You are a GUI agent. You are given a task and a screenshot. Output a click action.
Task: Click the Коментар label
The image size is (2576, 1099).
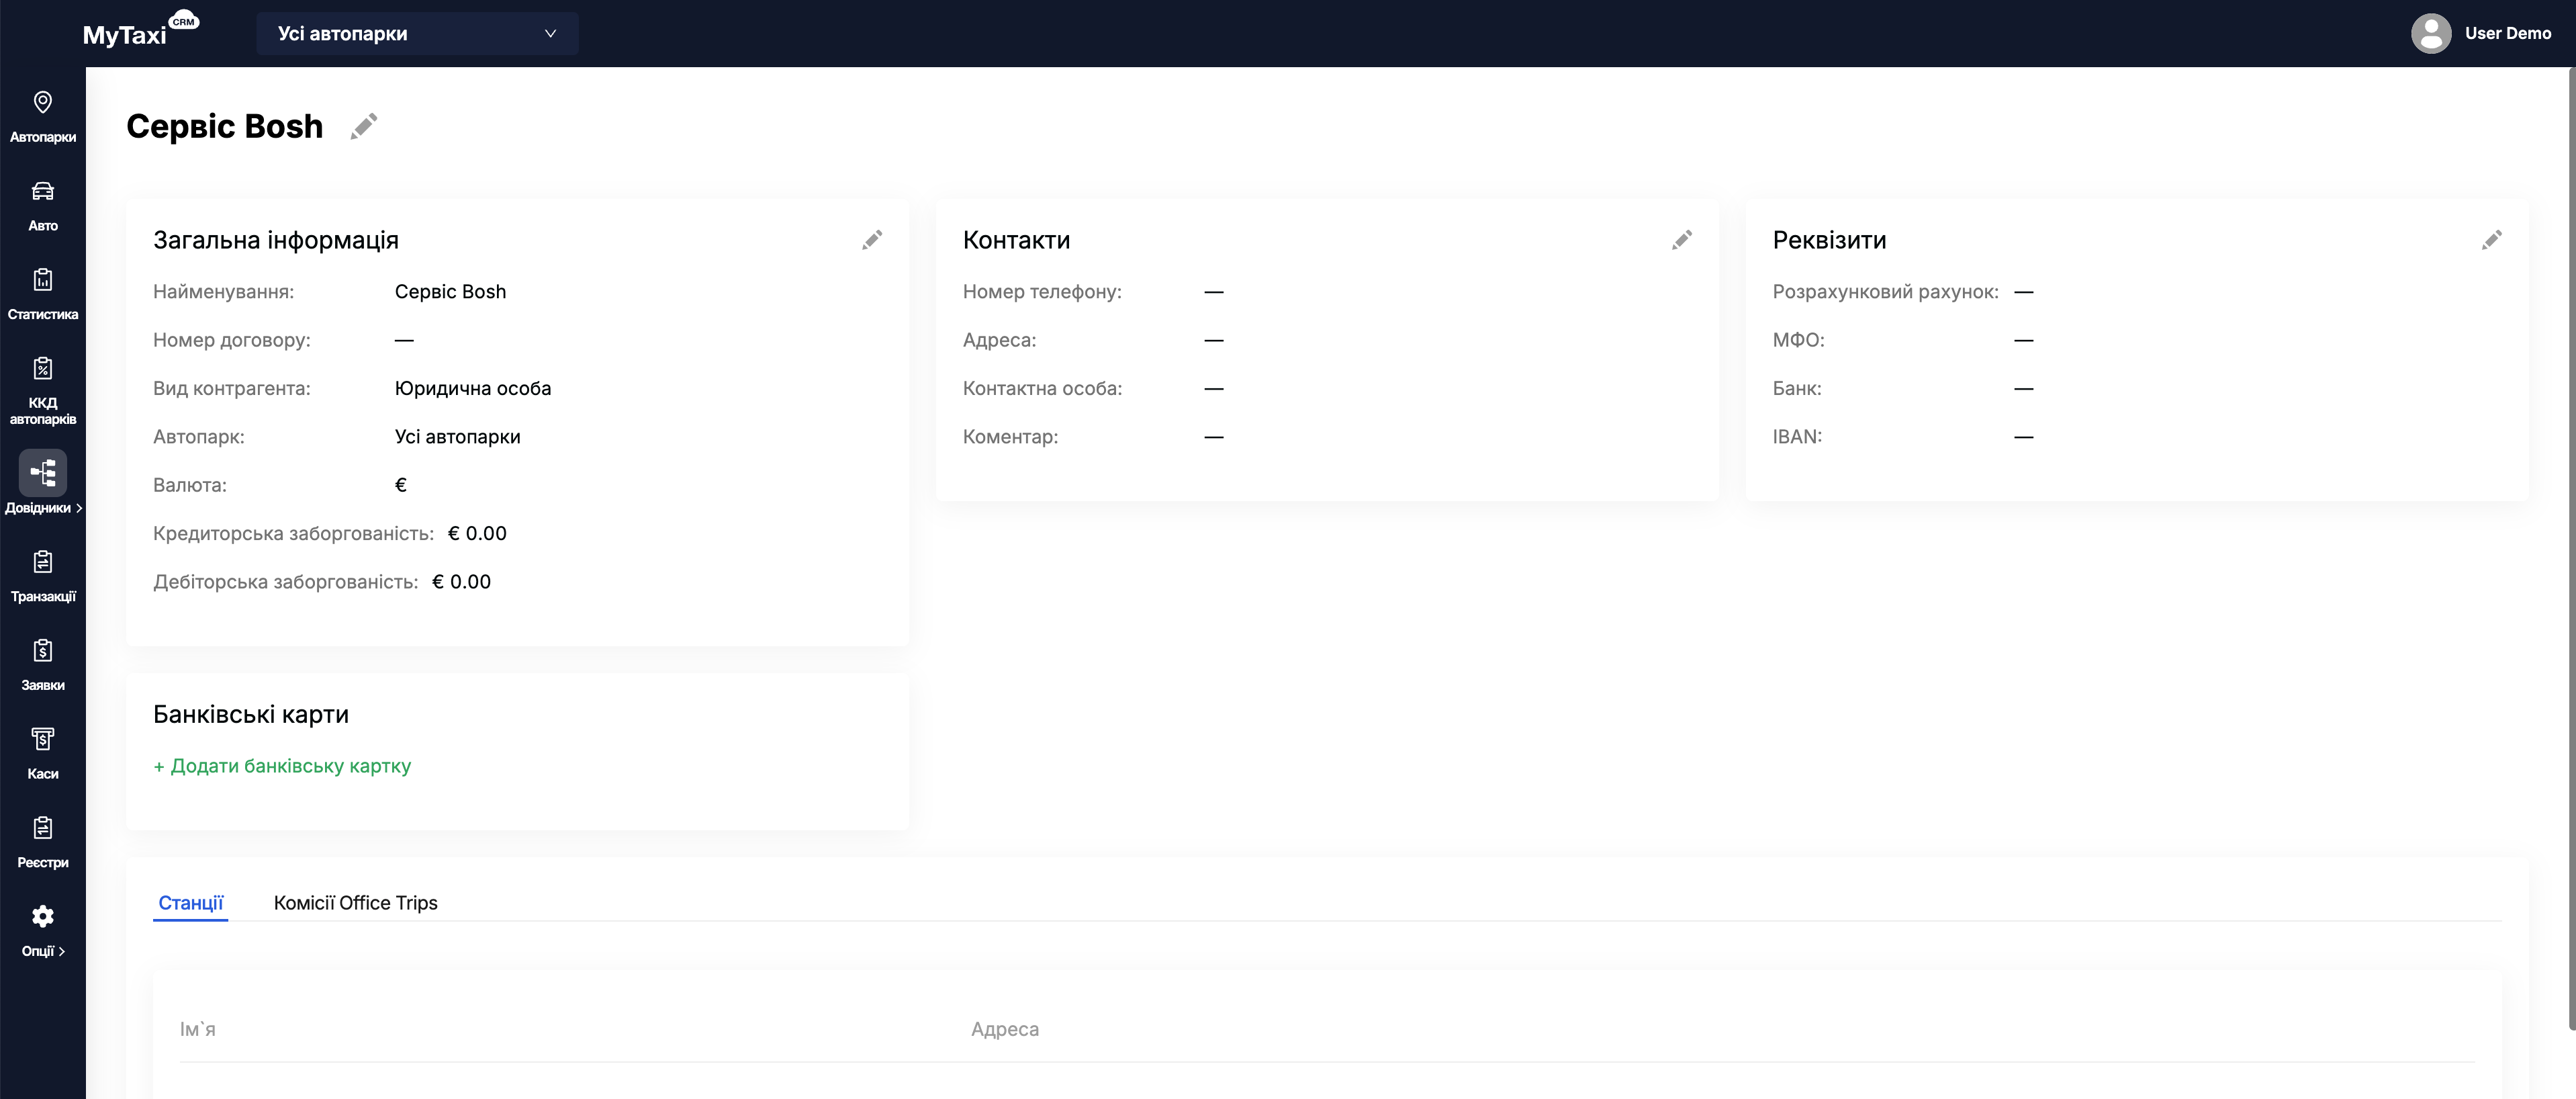[x=1010, y=437]
